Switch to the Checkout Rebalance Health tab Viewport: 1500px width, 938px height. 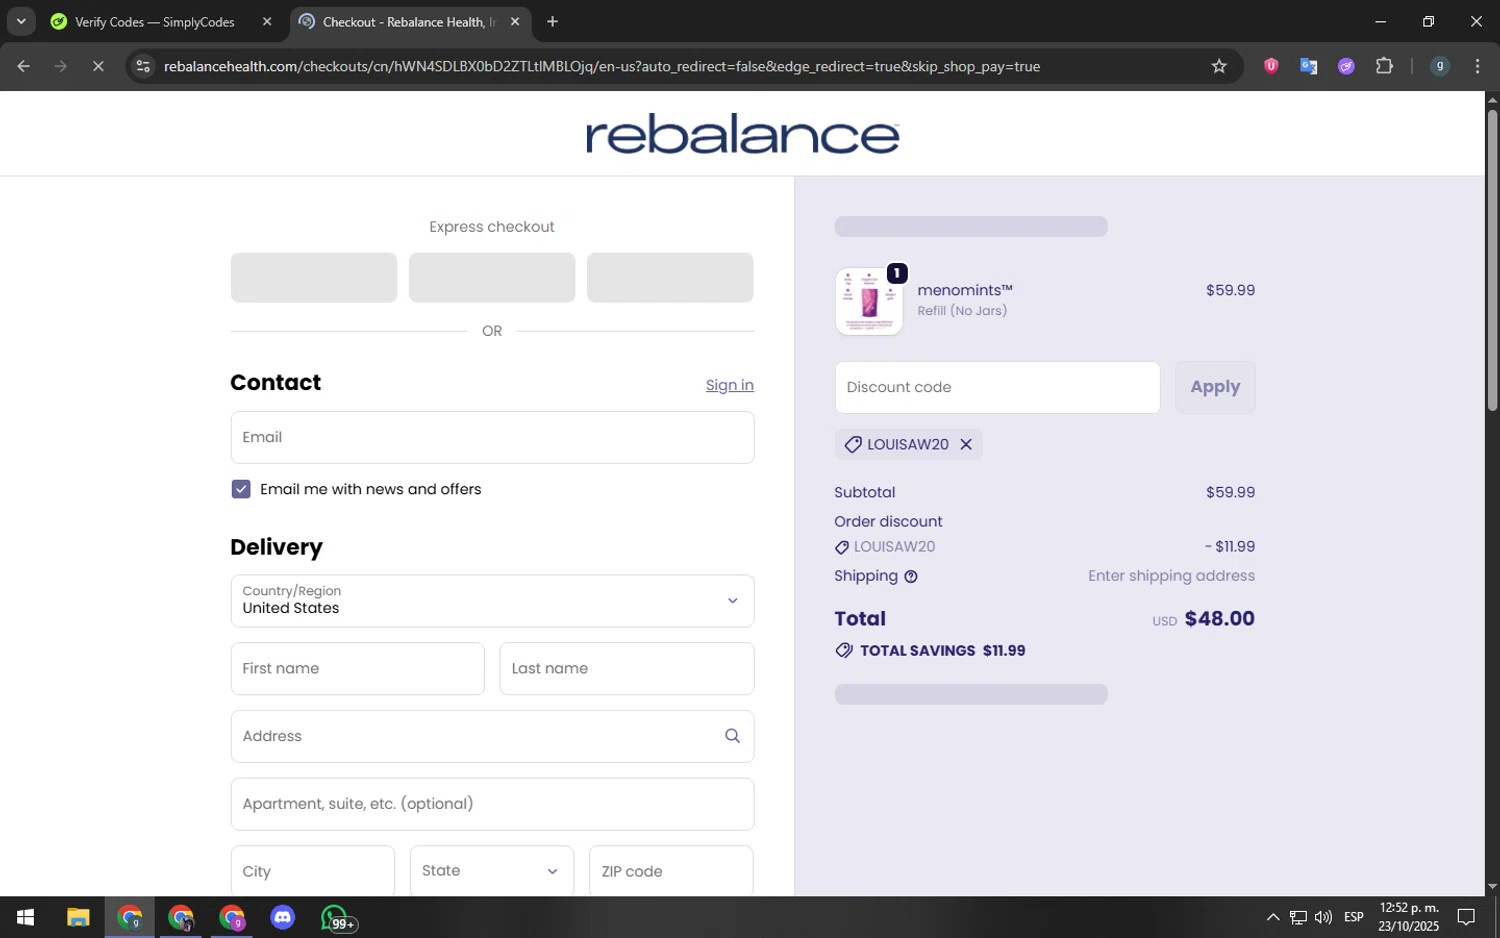pos(410,22)
